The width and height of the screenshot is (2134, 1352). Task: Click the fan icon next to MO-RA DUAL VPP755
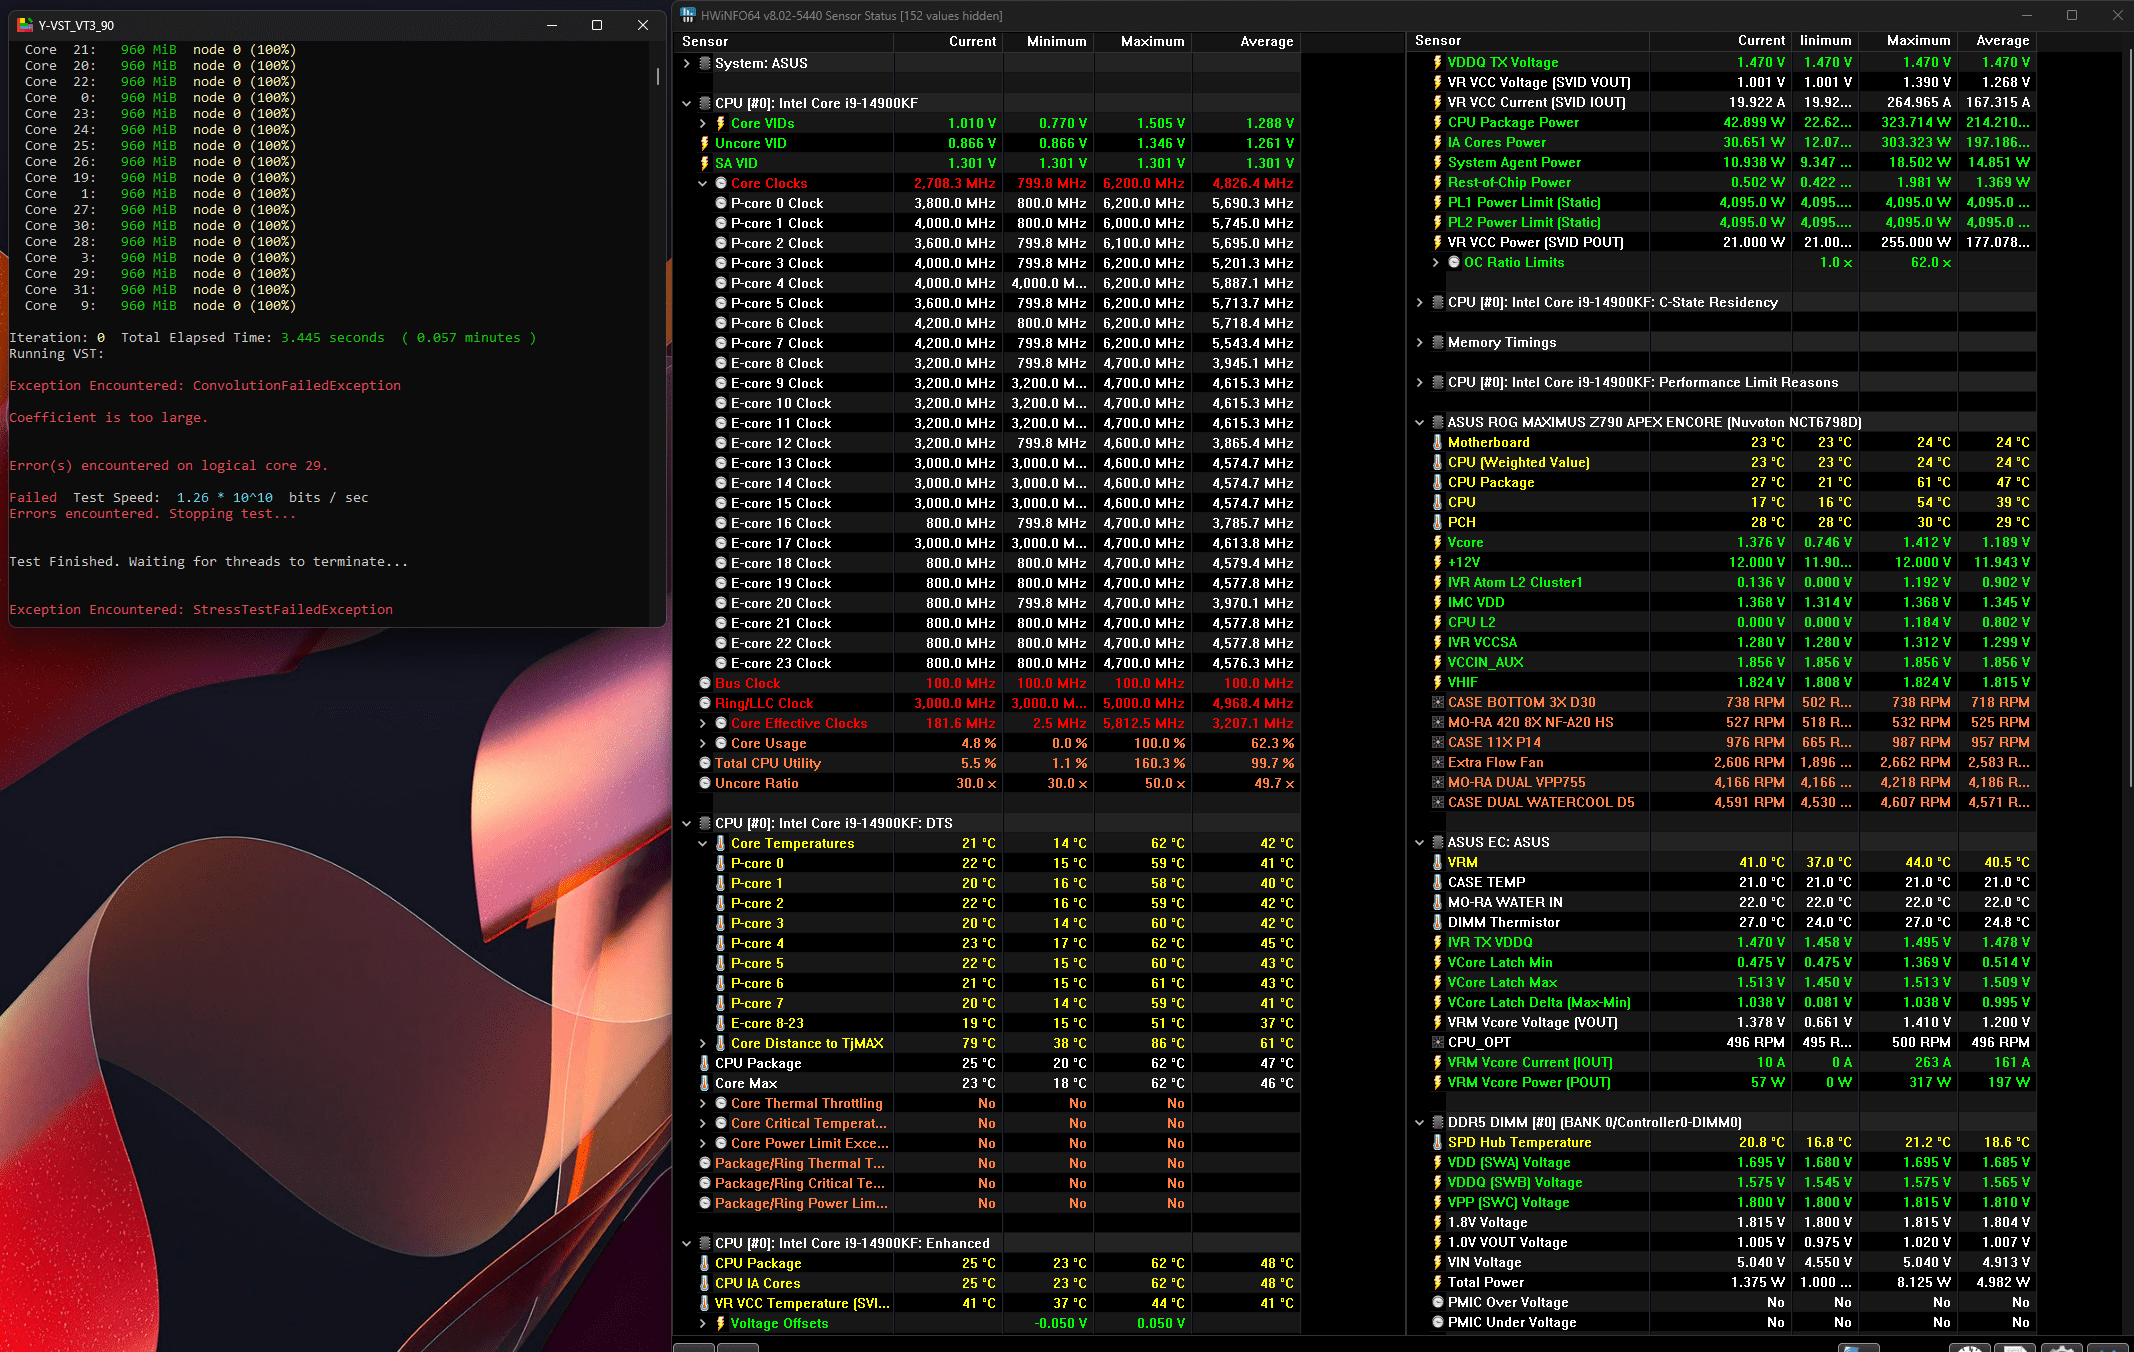click(x=1437, y=782)
